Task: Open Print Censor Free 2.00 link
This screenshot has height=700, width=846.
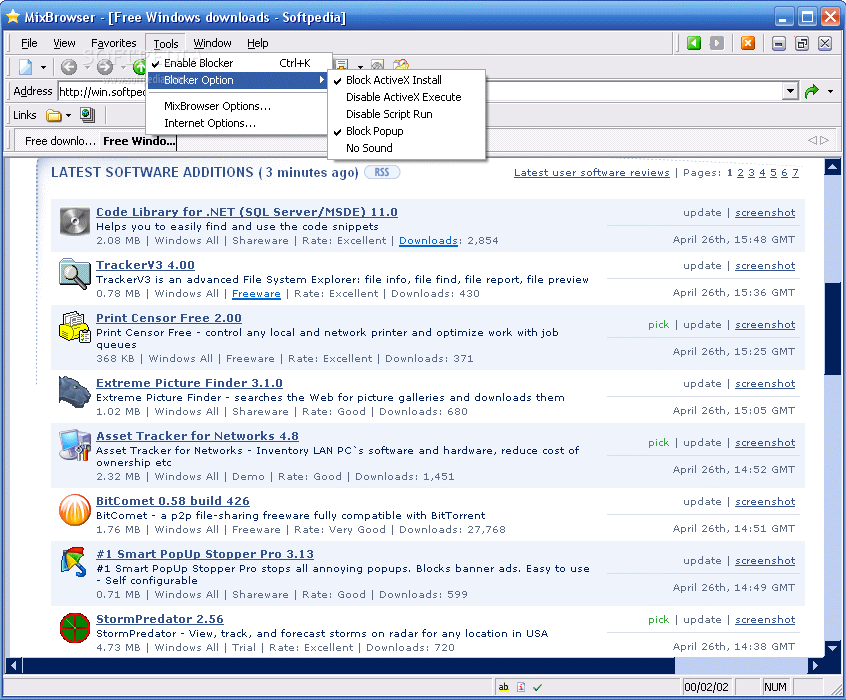Action: click(x=169, y=318)
